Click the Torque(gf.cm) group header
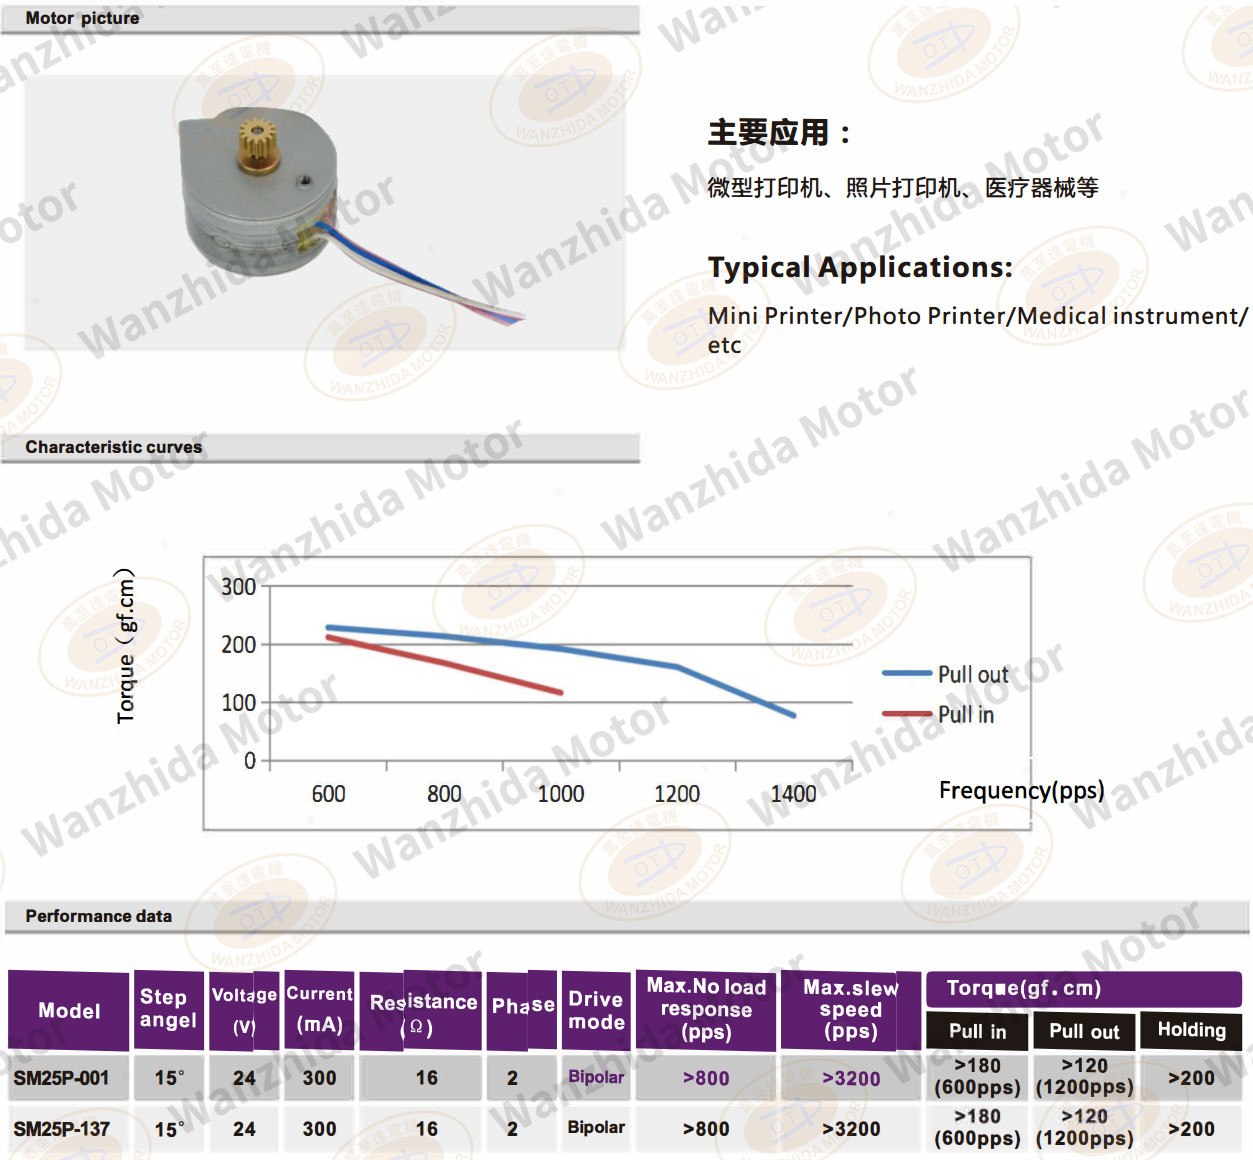The image size is (1253, 1160). [1083, 988]
